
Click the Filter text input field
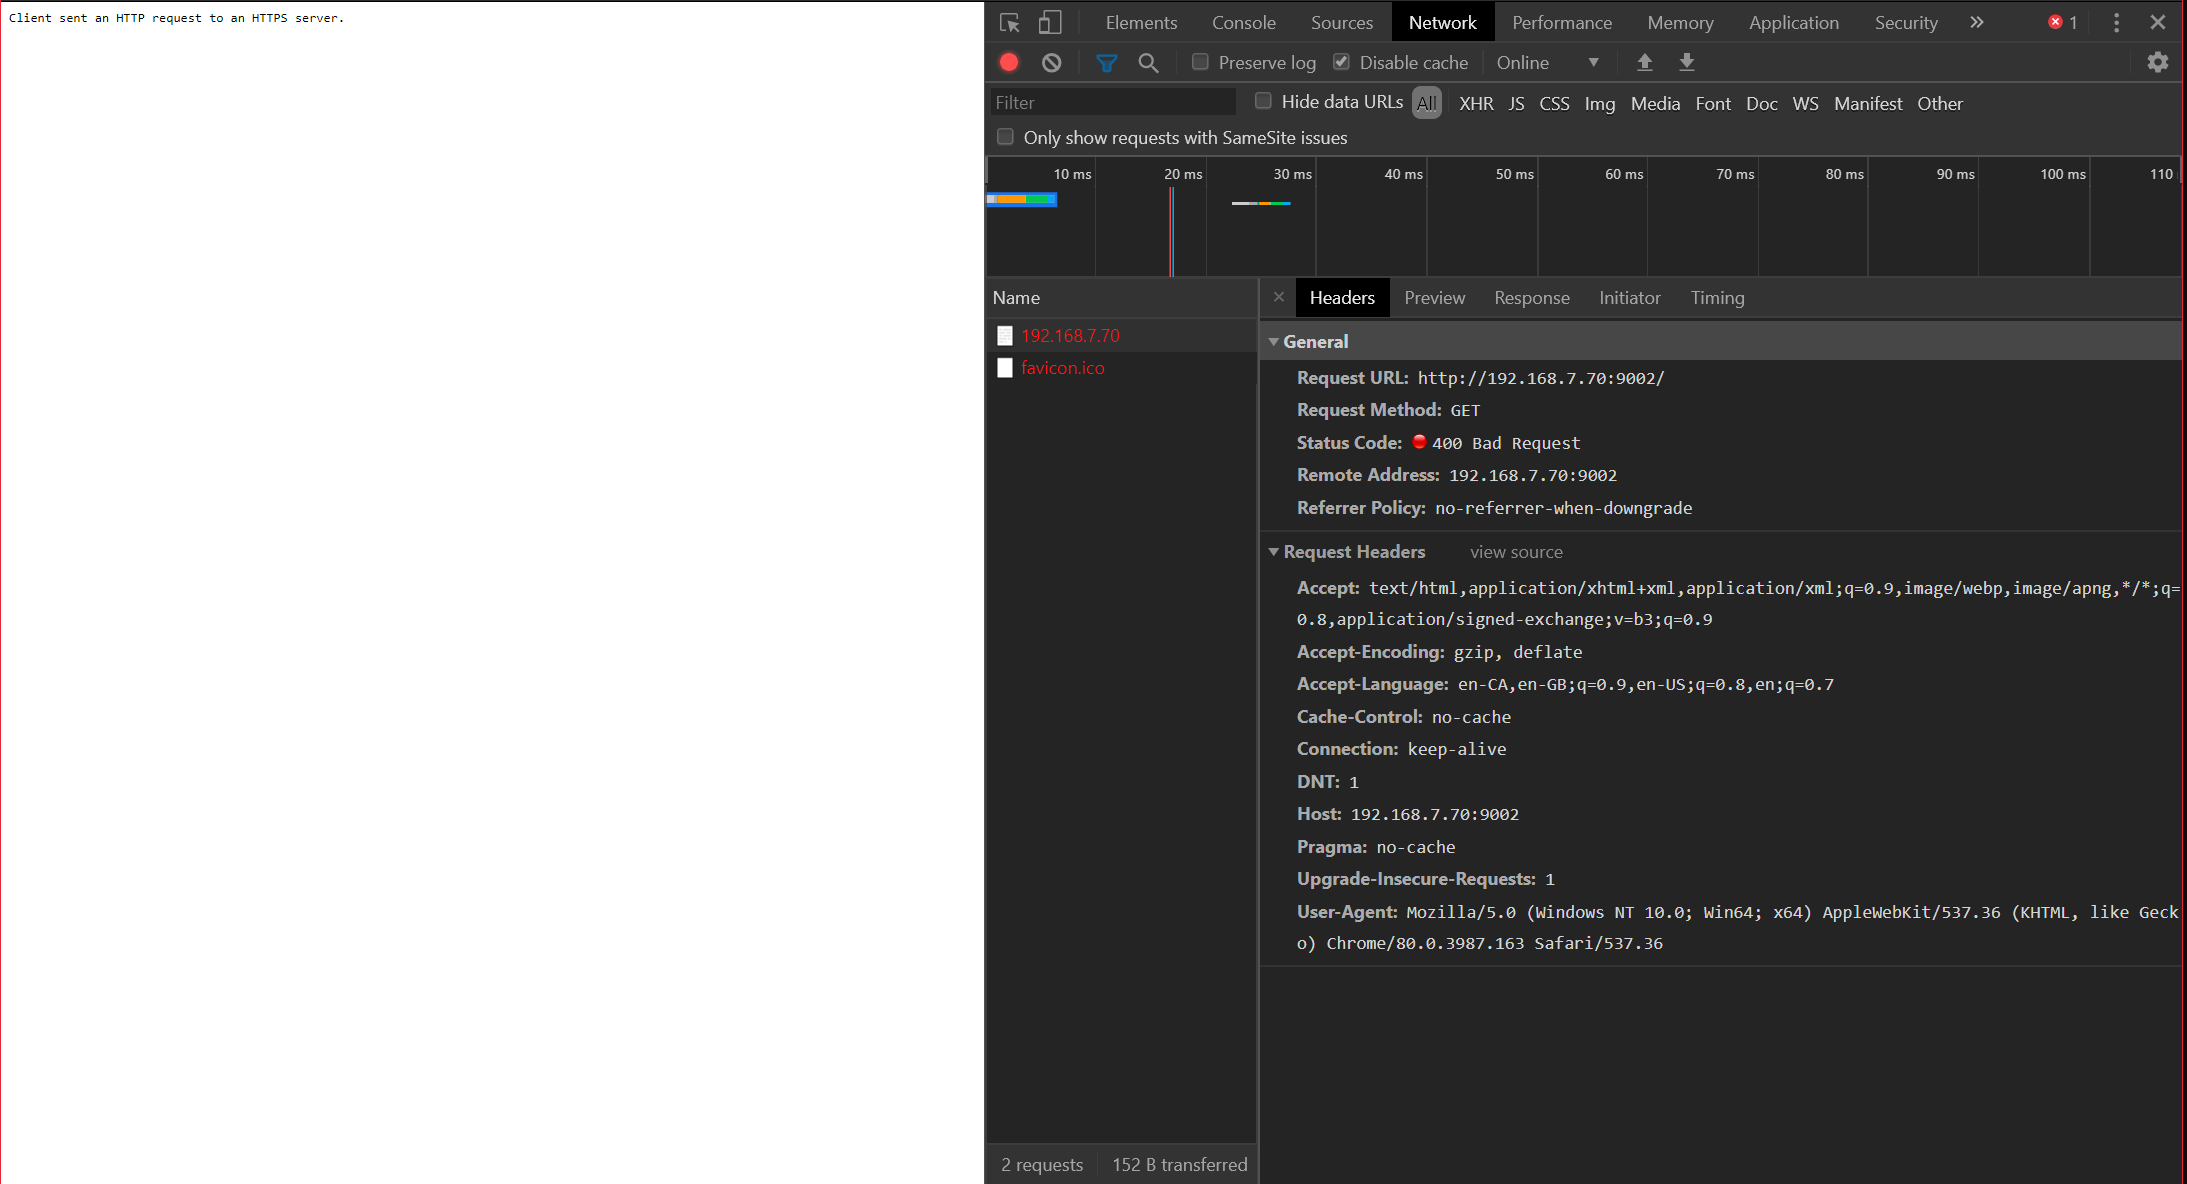(x=1112, y=102)
